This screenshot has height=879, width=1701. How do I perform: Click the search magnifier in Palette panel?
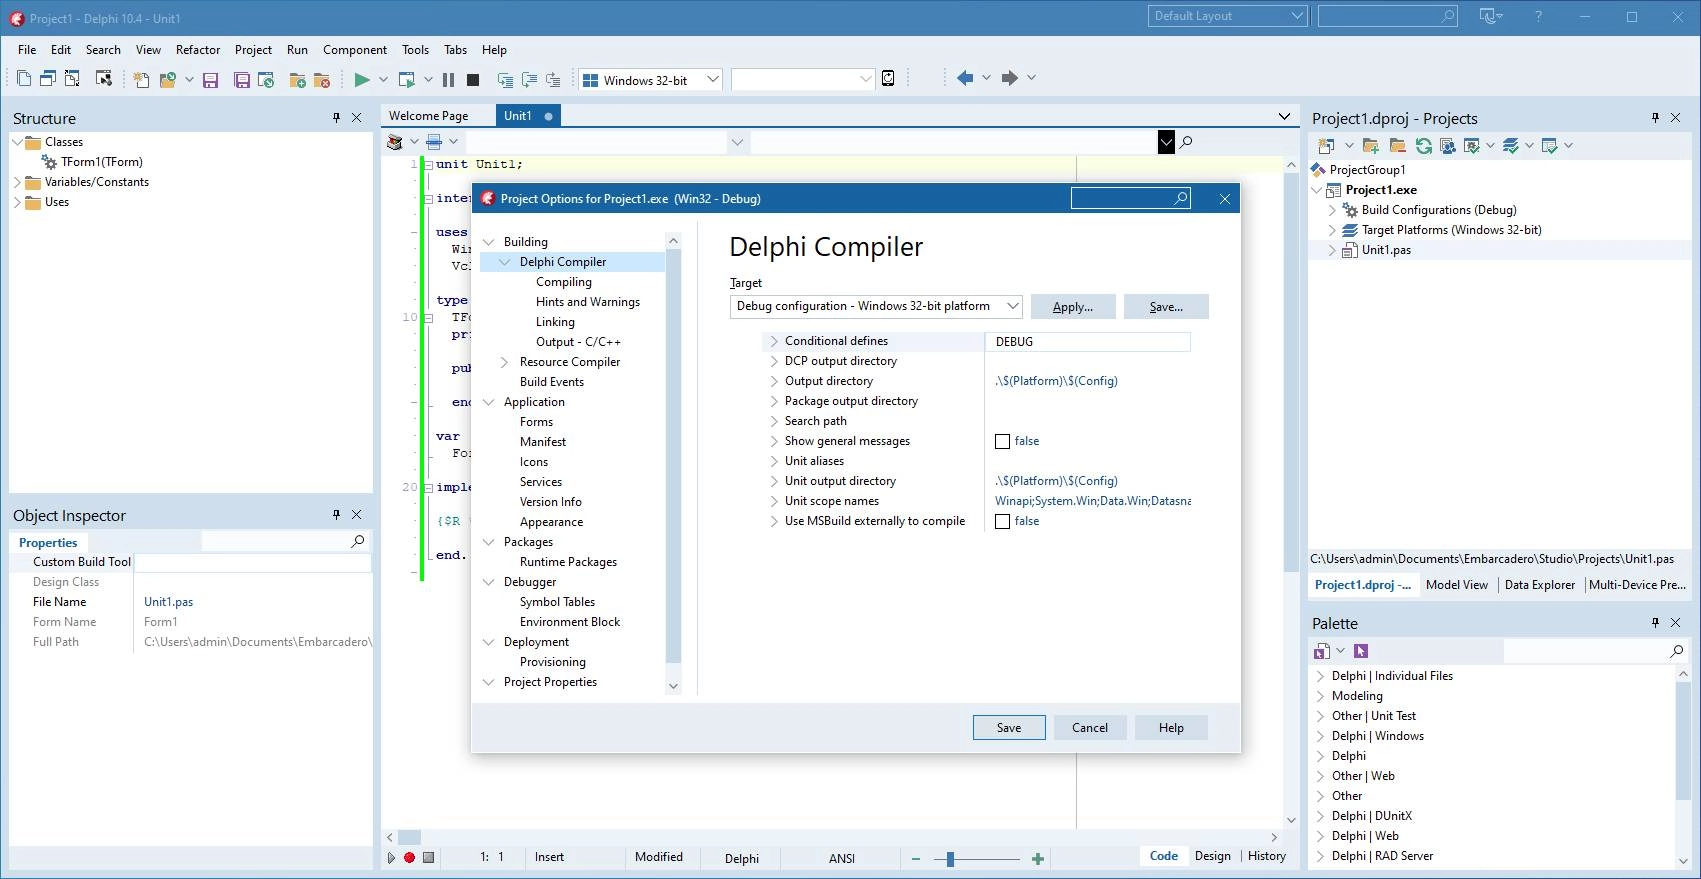click(x=1677, y=651)
